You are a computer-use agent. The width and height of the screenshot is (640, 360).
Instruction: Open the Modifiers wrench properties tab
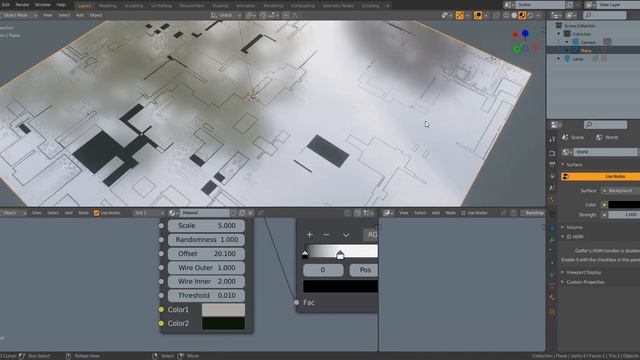tap(552, 240)
